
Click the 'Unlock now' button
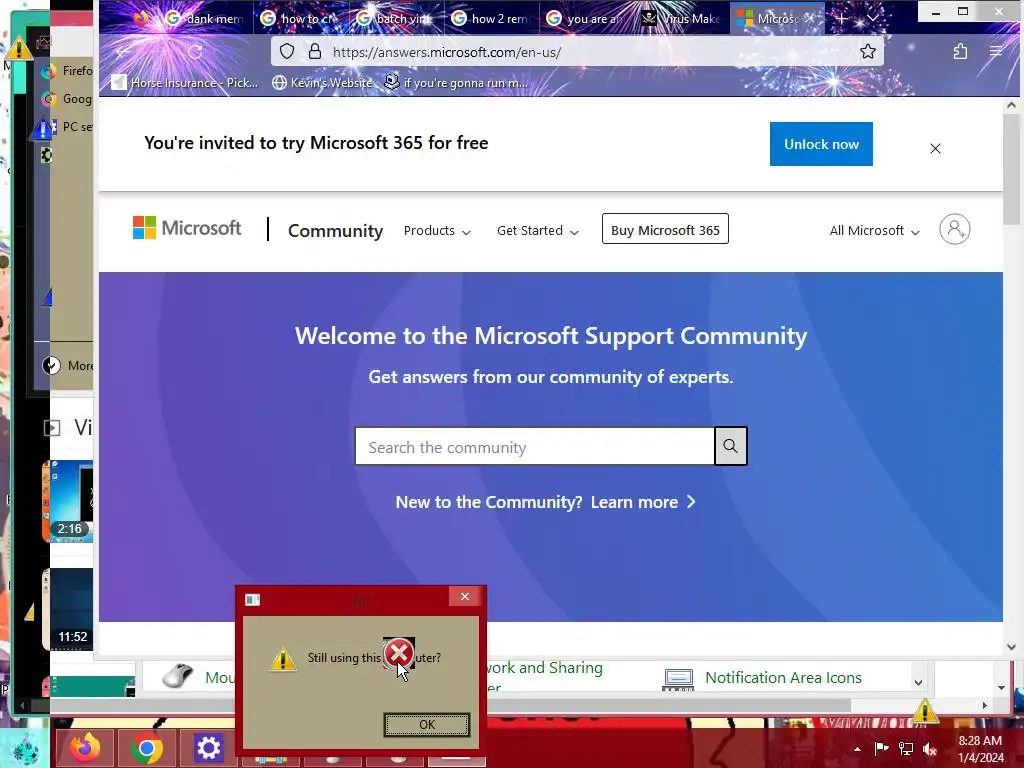coord(821,144)
